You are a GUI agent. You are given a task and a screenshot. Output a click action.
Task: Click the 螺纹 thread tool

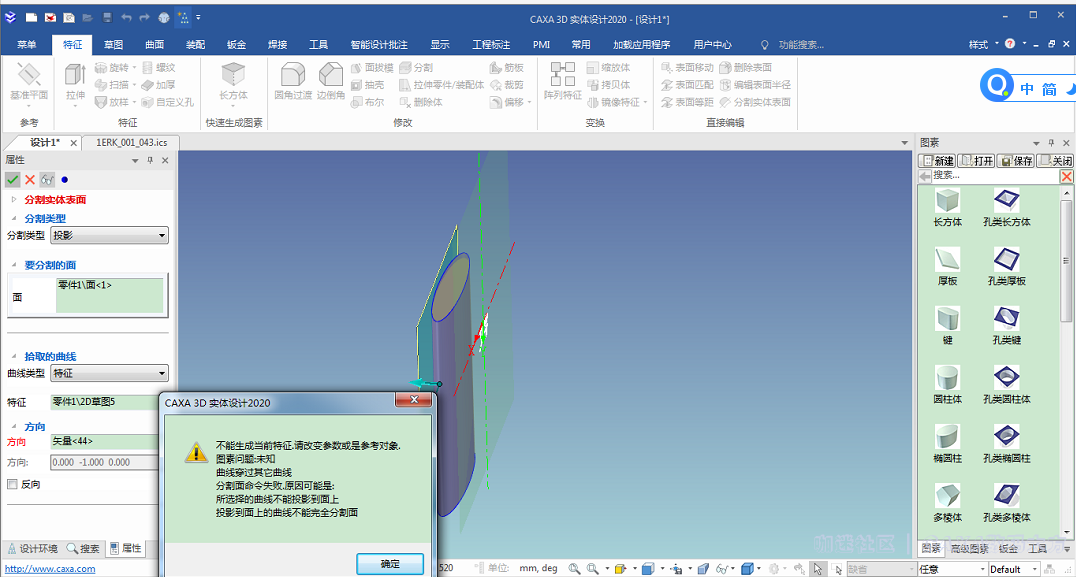159,67
